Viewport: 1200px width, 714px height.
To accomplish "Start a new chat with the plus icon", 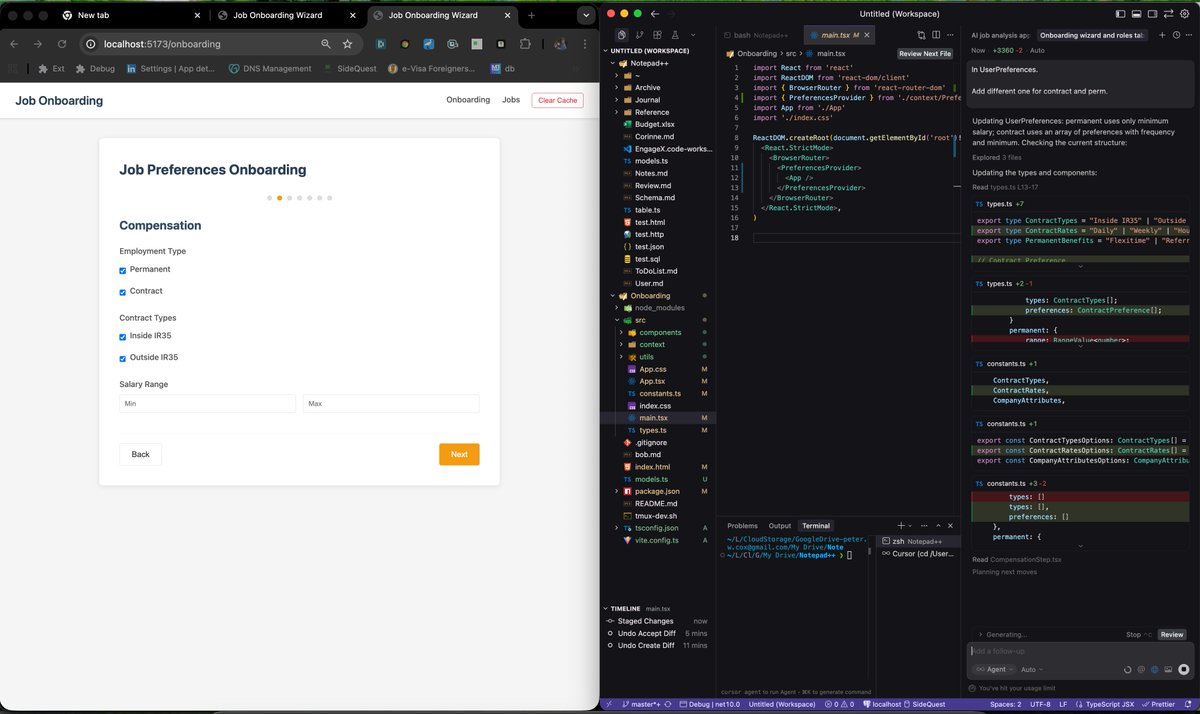I will pyautogui.click(x=1162, y=35).
